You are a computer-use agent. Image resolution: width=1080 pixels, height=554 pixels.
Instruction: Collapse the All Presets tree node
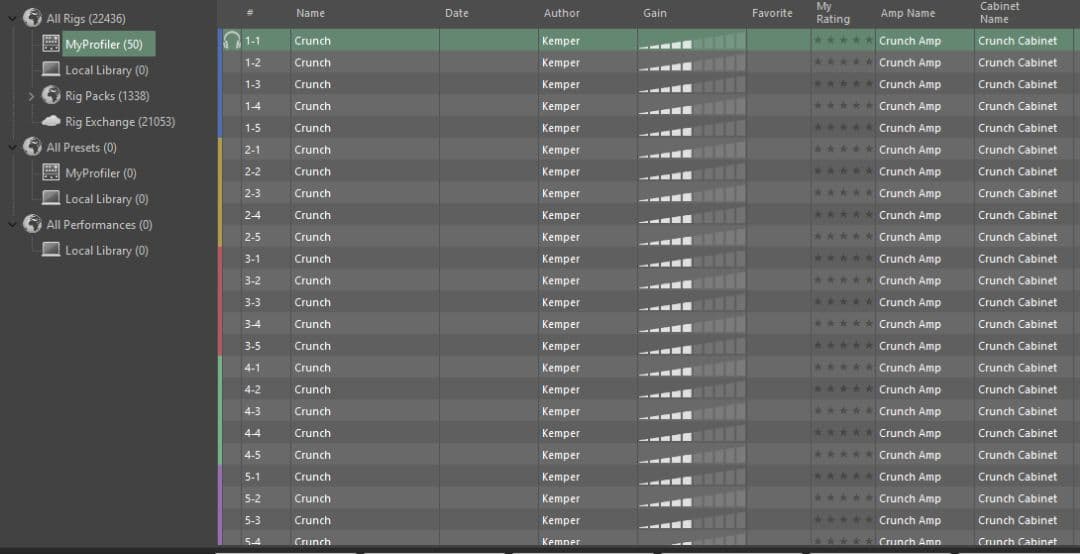tap(12, 147)
